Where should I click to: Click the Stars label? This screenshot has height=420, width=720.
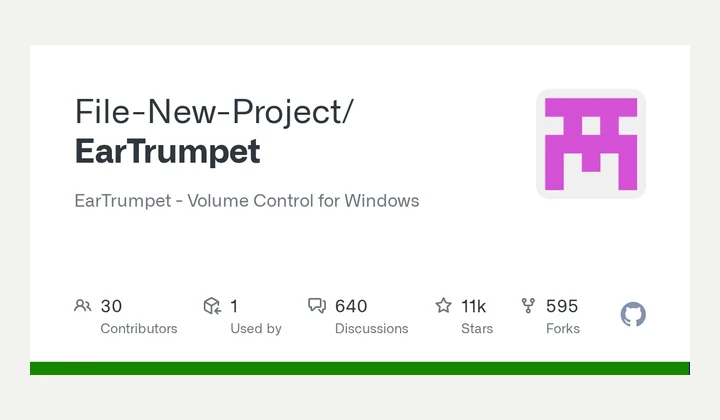(477, 329)
